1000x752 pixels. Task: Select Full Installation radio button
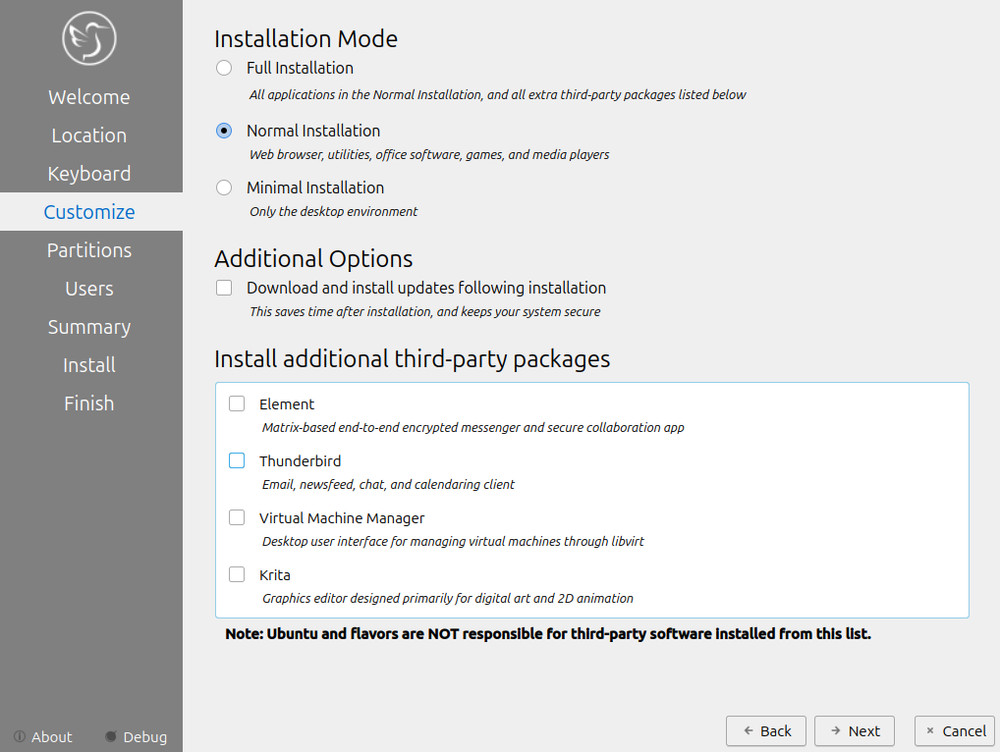pyautogui.click(x=225, y=69)
